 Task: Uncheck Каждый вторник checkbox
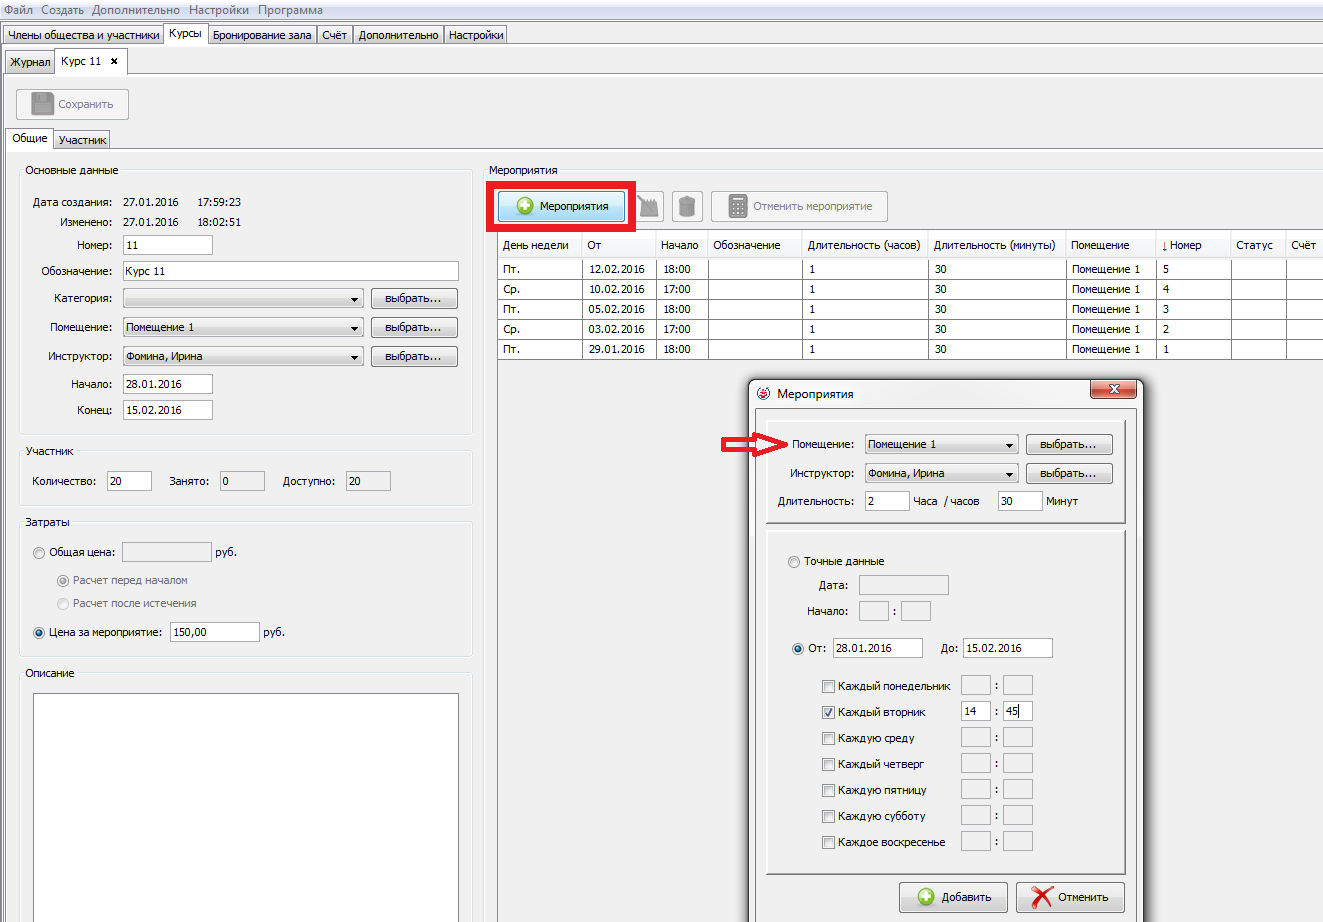[828, 712]
